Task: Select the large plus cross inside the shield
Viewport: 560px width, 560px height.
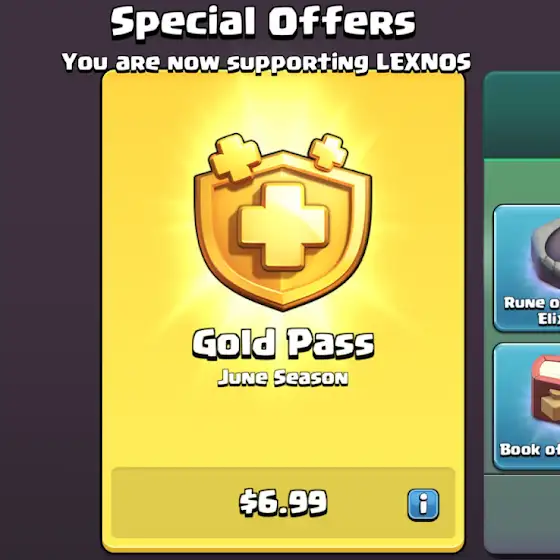Action: click(284, 227)
